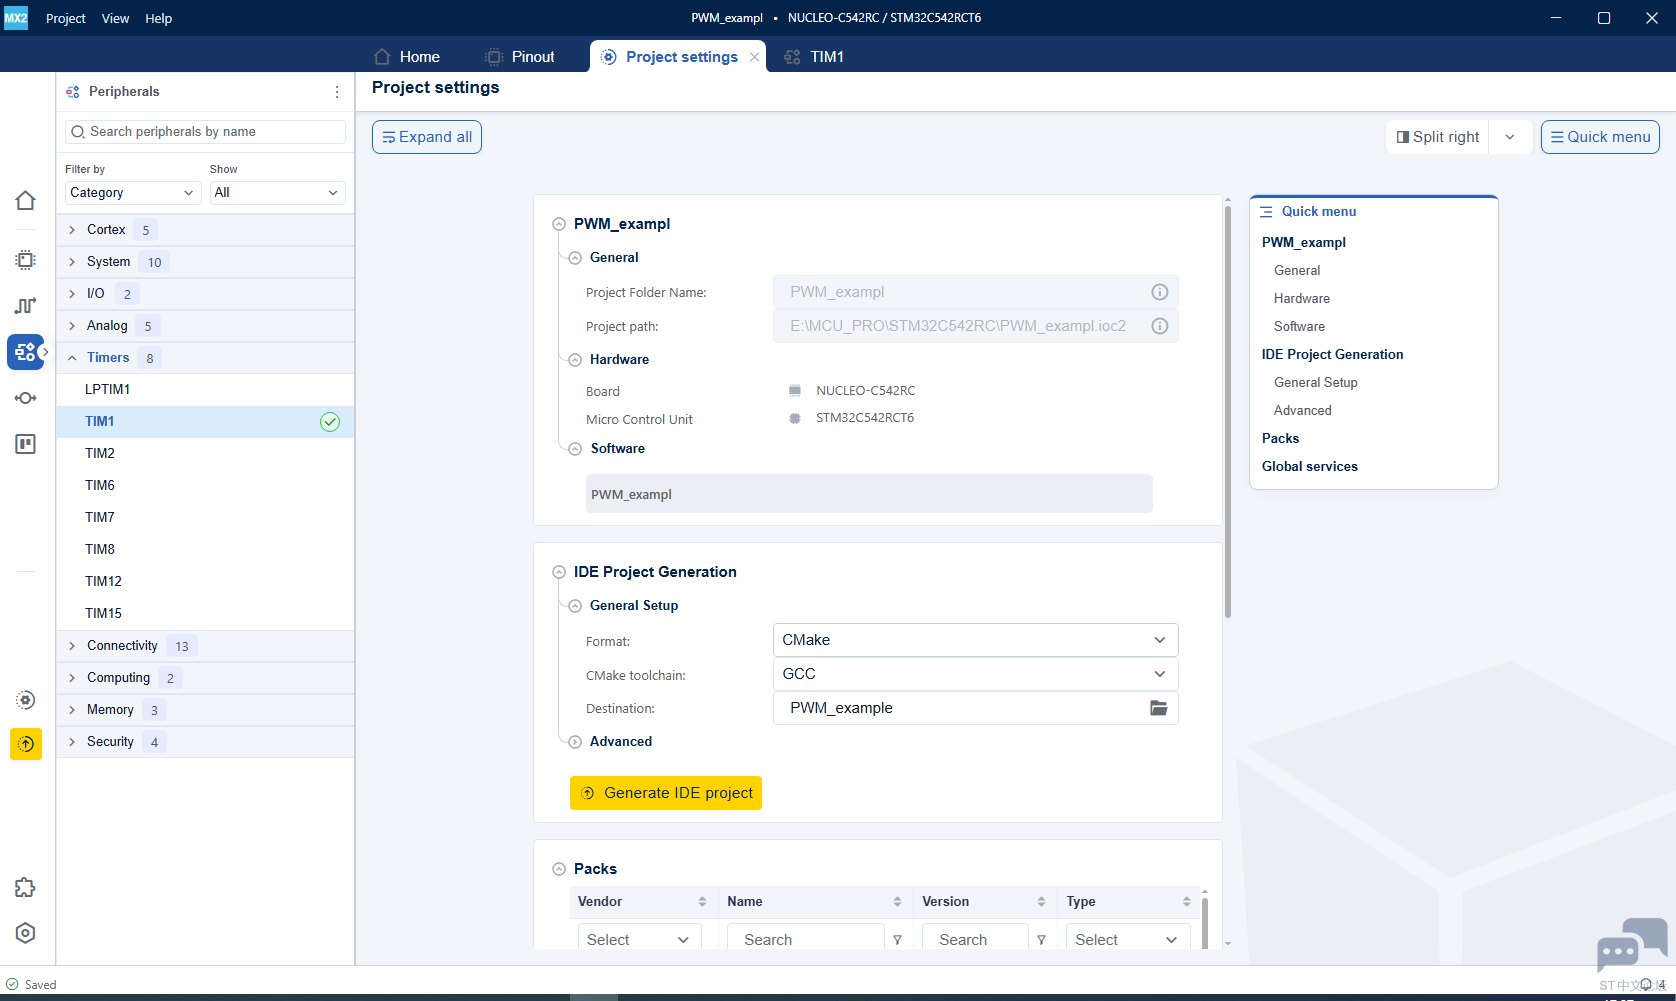Click the Expand all button
Screen dimensions: 1676x1001
427,137
